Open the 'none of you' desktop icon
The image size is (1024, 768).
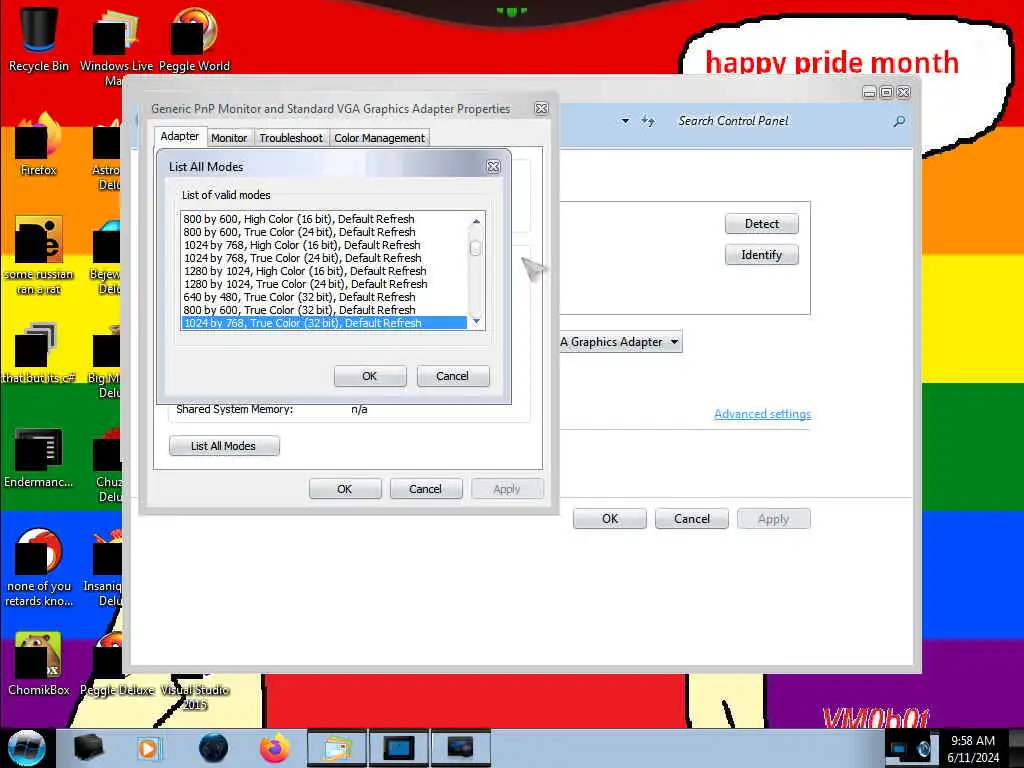39,567
